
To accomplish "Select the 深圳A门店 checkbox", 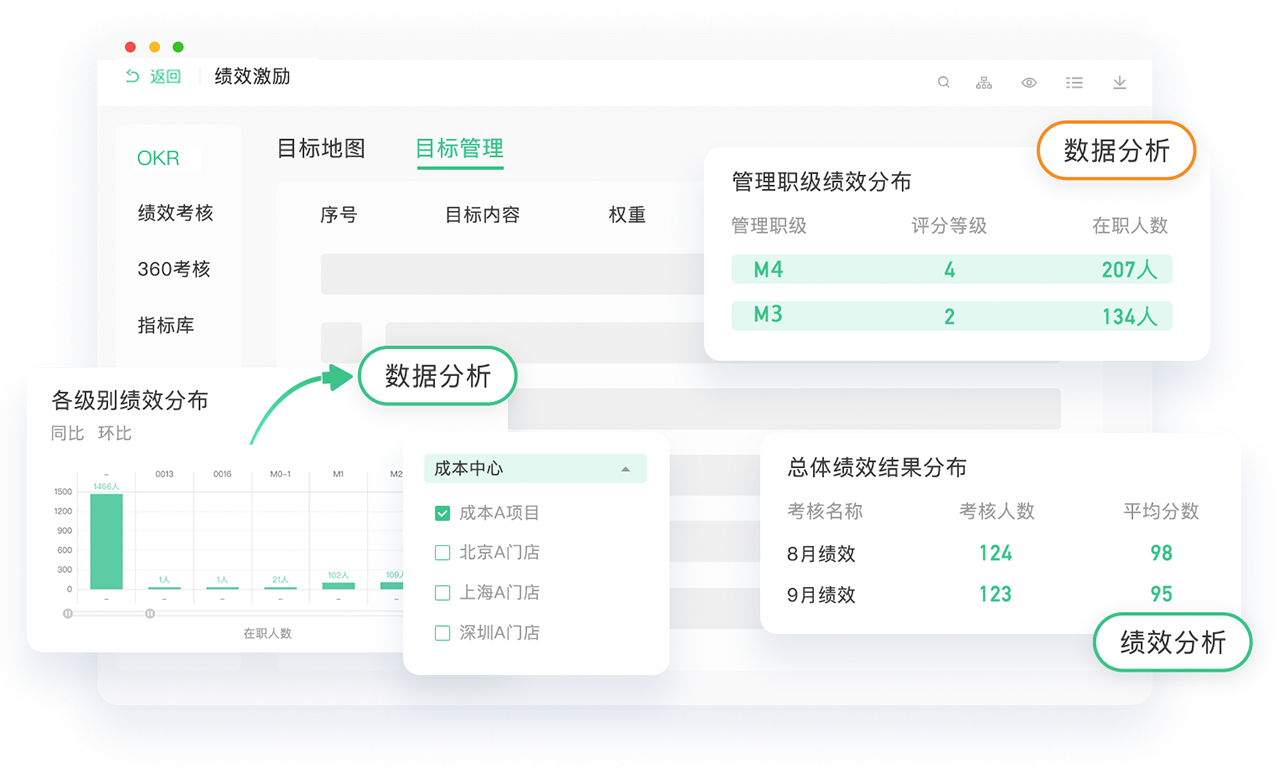I will point(442,633).
